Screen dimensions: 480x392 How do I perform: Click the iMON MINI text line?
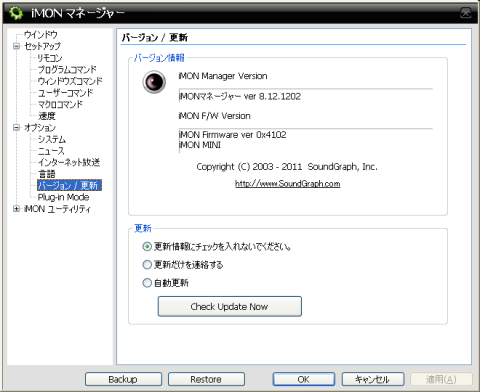(x=200, y=145)
